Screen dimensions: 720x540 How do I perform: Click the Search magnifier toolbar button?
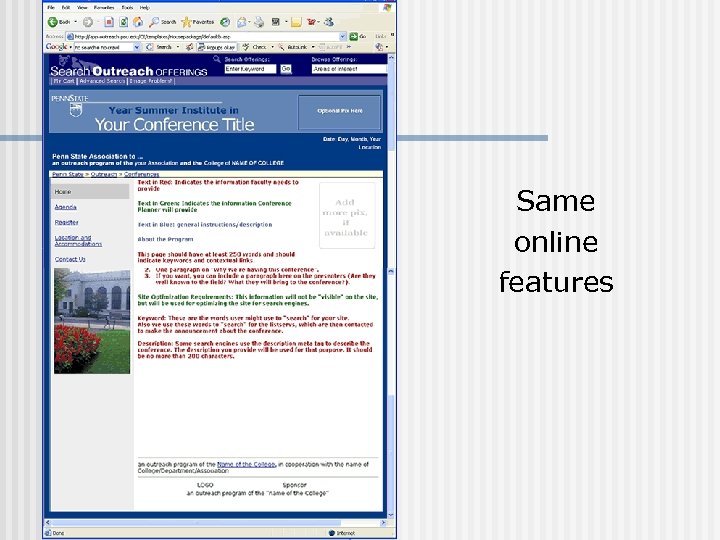coord(163,22)
